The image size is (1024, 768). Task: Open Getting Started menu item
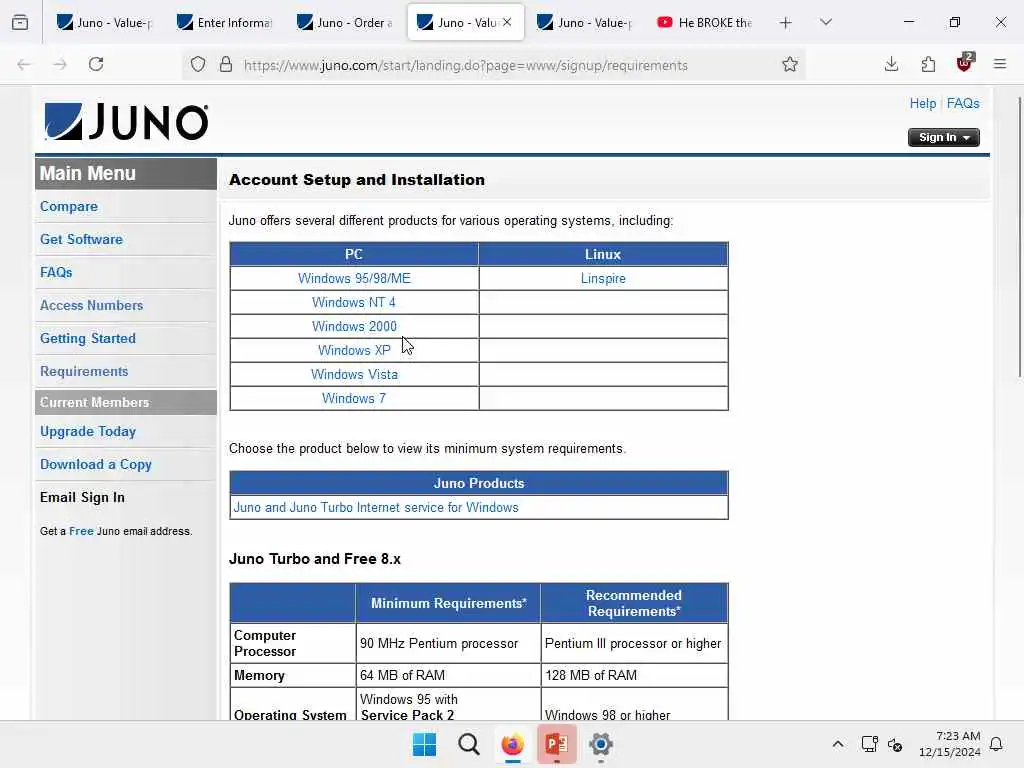88,338
